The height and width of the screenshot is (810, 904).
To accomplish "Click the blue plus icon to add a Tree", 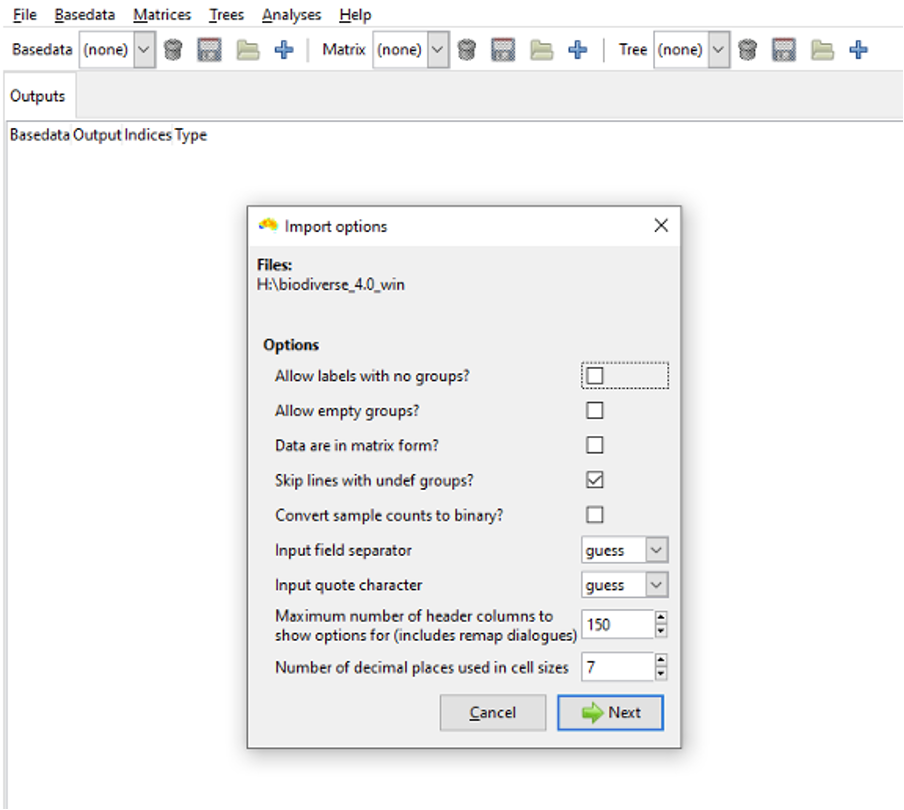I will point(858,50).
